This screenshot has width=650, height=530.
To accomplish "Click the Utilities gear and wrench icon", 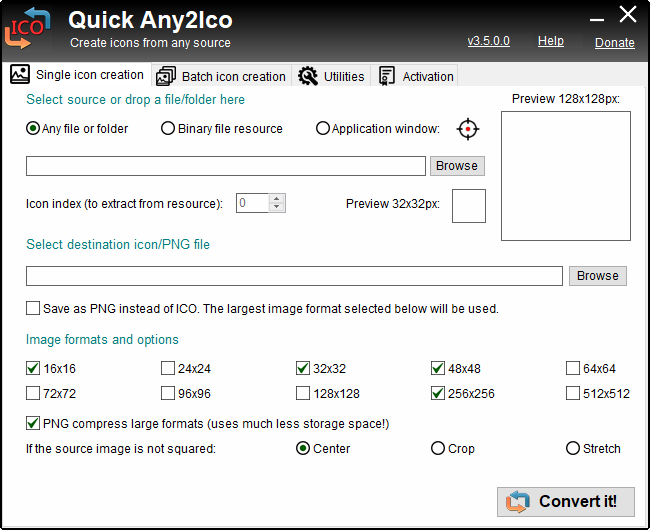I will click(308, 76).
